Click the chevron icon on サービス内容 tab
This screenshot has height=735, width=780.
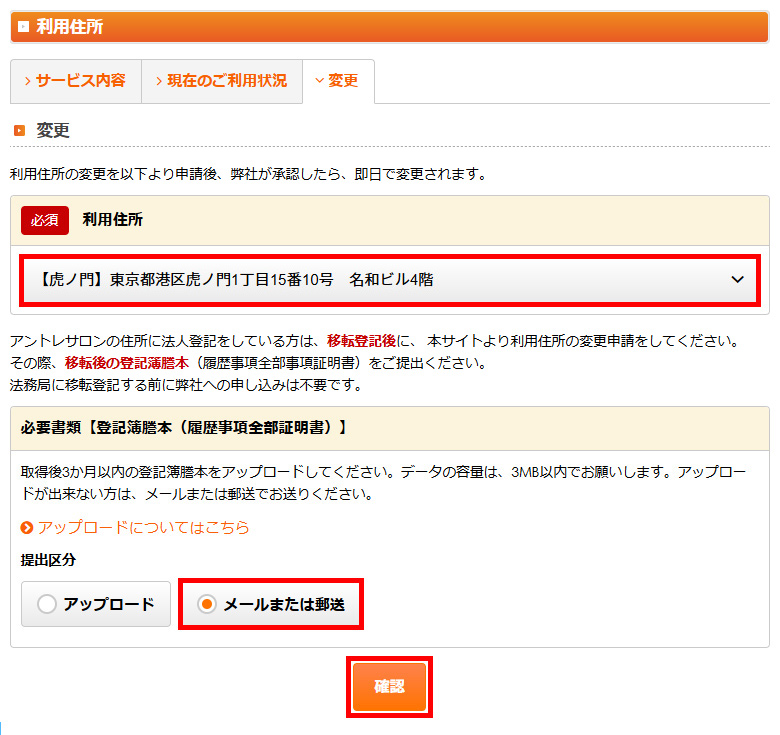(x=28, y=81)
